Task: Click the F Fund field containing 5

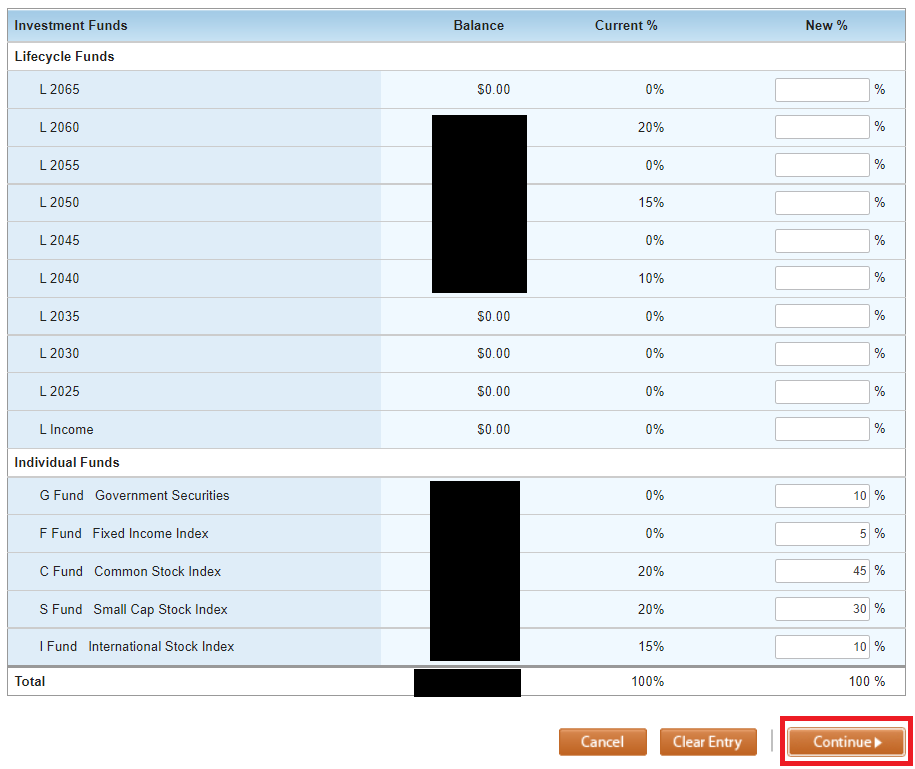Action: coord(821,533)
